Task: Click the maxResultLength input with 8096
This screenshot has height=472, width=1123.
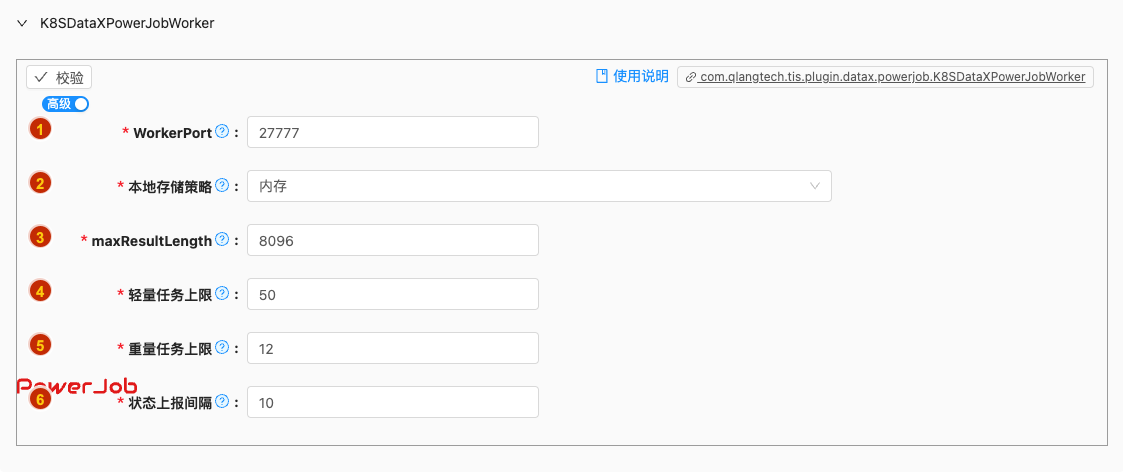Action: click(x=392, y=240)
